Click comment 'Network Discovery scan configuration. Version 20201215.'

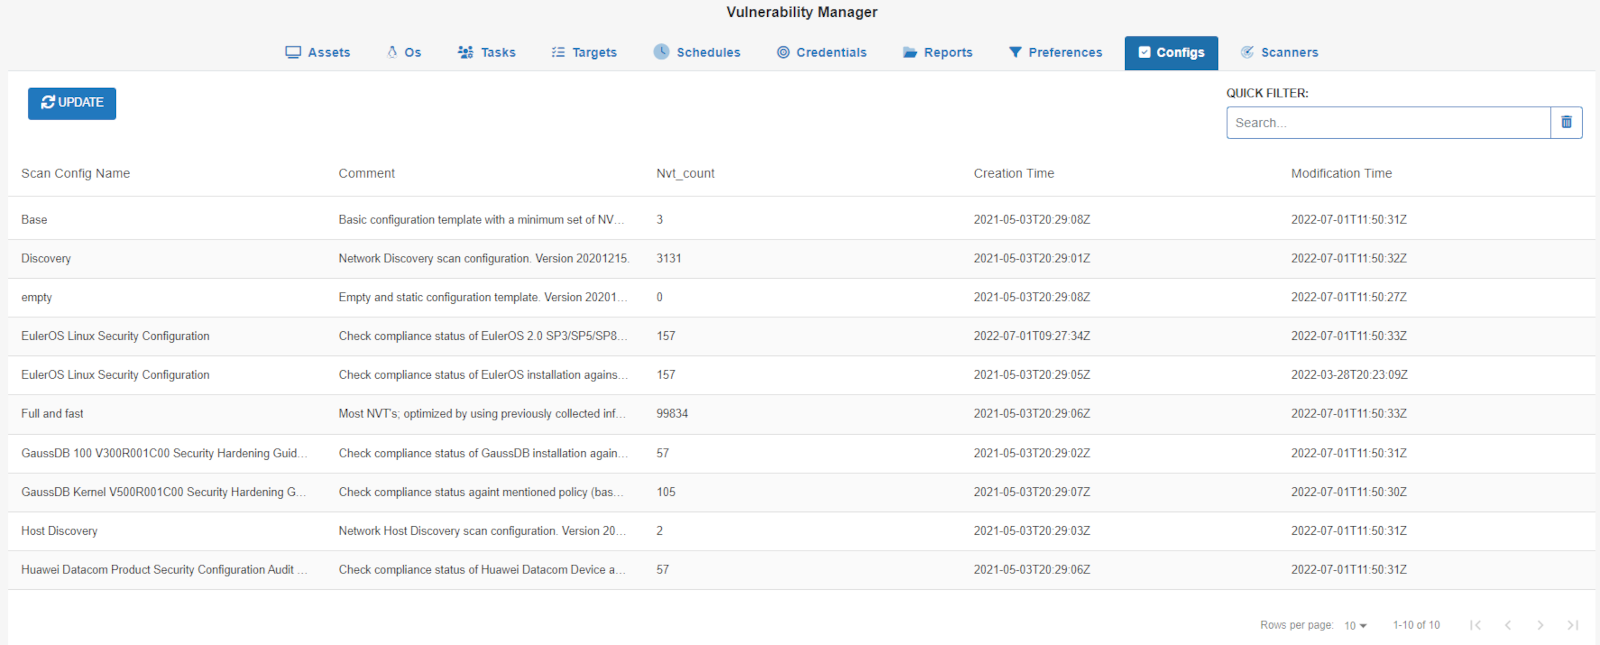coord(484,259)
